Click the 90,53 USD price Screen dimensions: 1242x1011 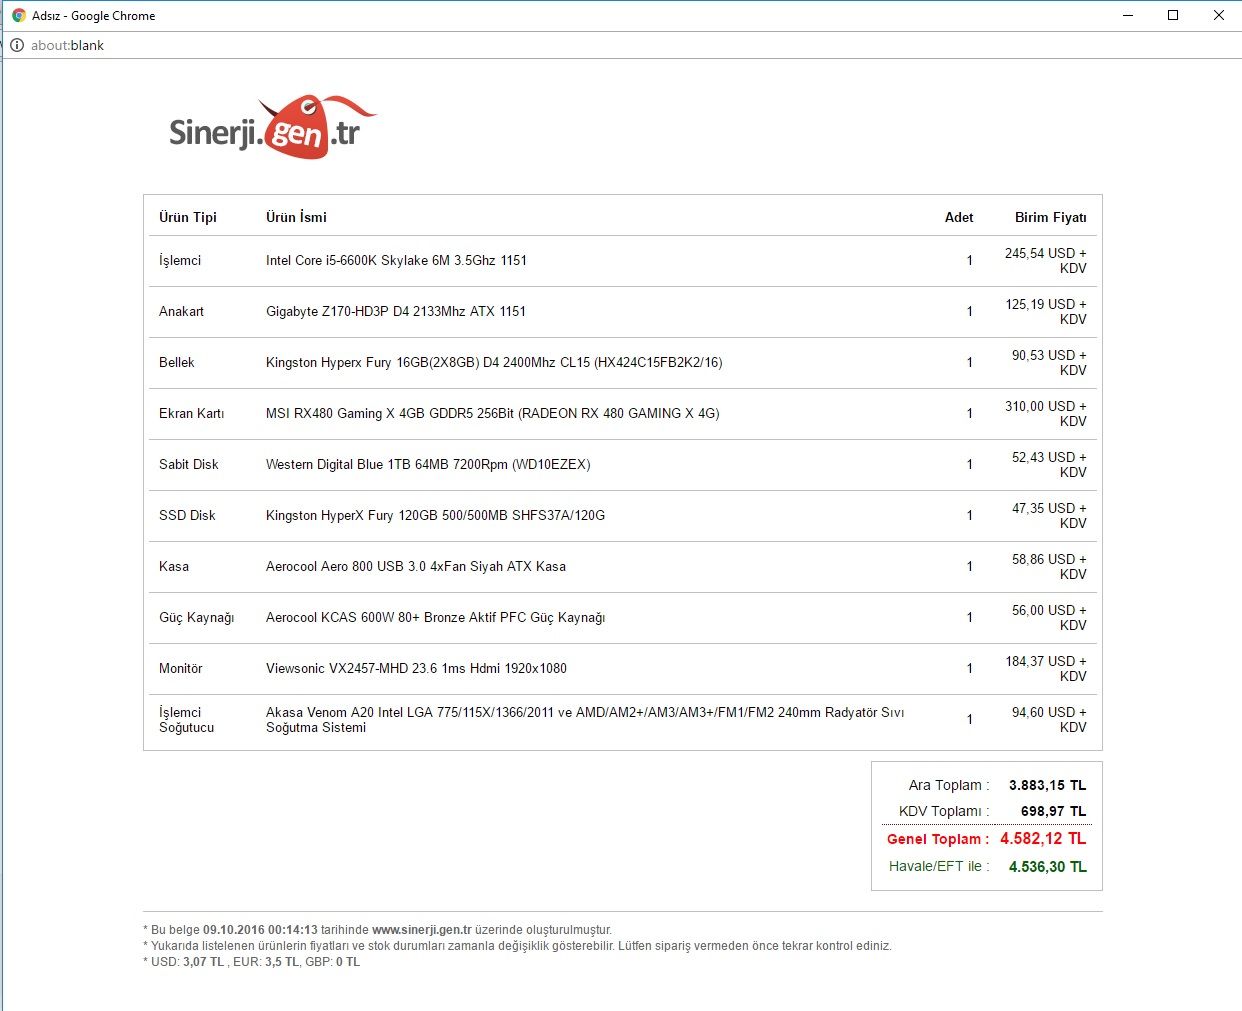click(1049, 362)
